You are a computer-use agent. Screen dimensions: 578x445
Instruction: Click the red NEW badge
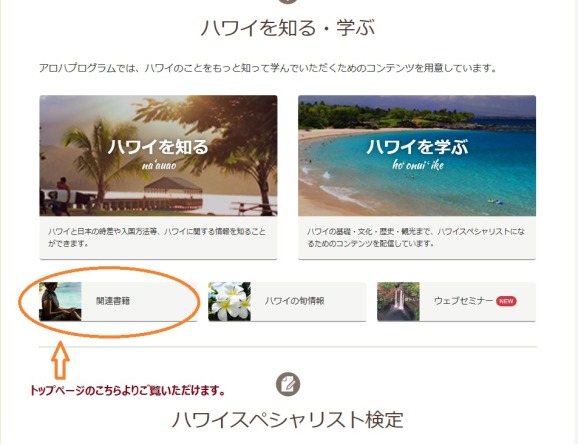click(506, 301)
